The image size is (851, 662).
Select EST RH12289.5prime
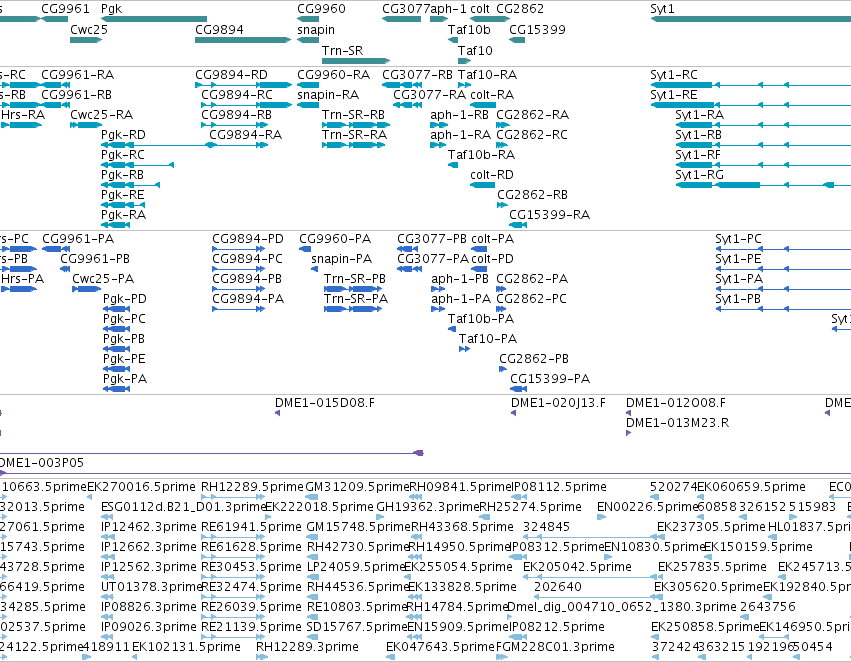[252, 487]
